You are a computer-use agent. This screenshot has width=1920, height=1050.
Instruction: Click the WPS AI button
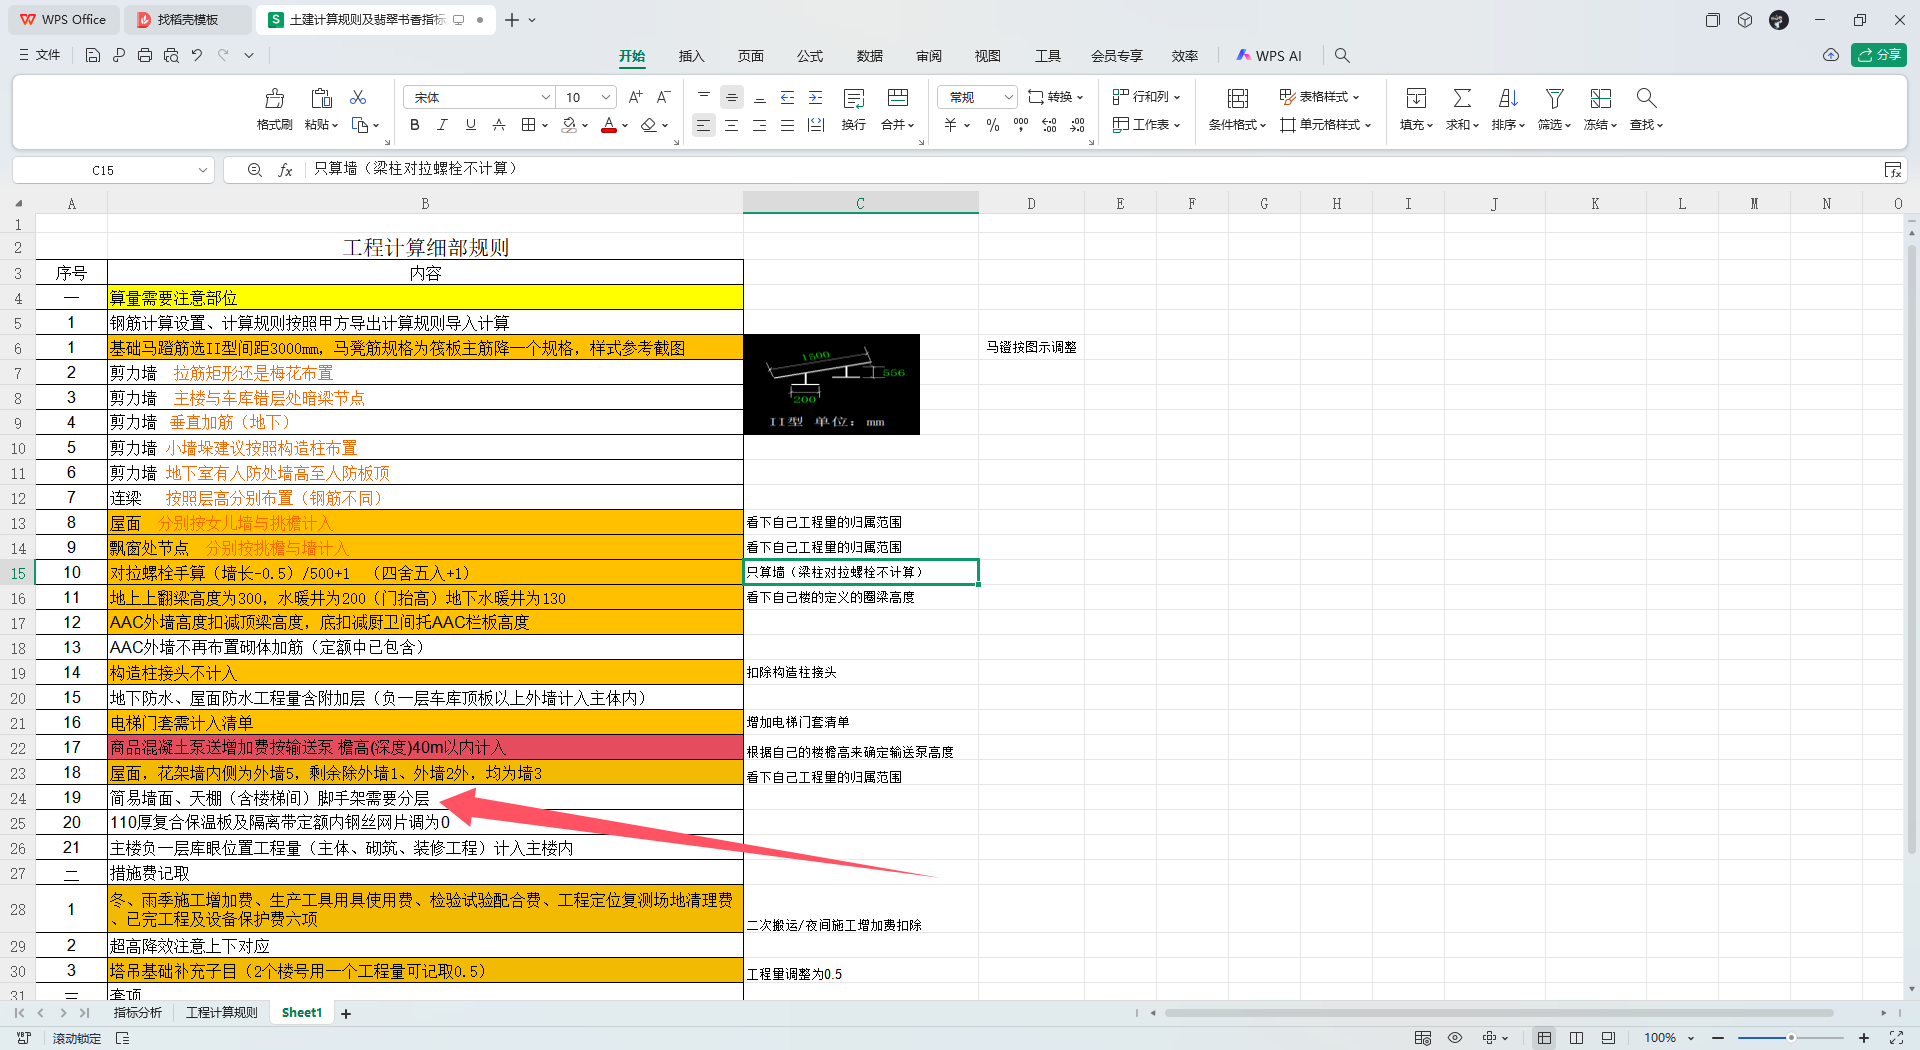(x=1269, y=56)
